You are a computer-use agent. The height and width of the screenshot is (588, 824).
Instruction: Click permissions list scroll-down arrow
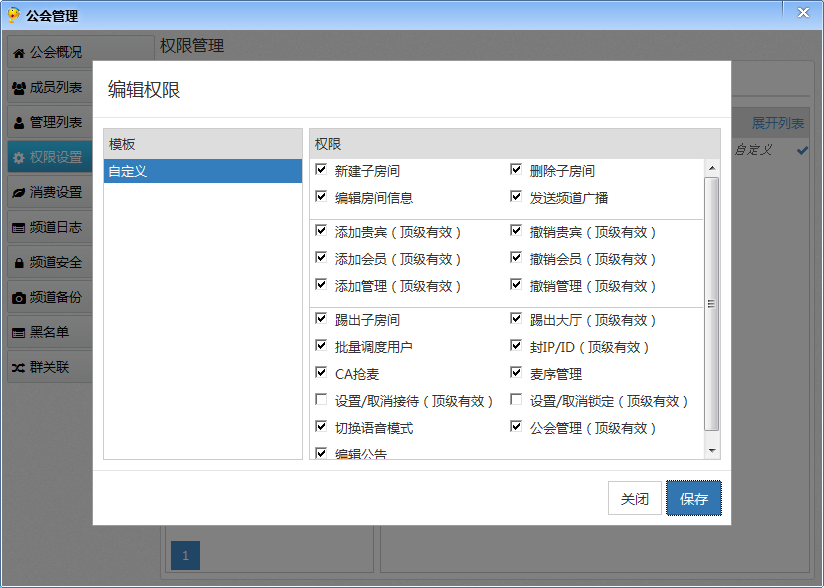click(x=712, y=451)
